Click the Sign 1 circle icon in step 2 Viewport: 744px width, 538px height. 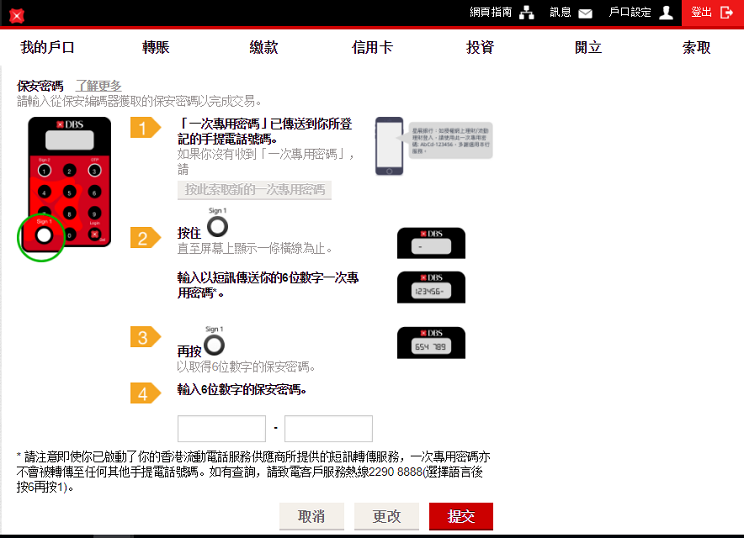pos(216,227)
